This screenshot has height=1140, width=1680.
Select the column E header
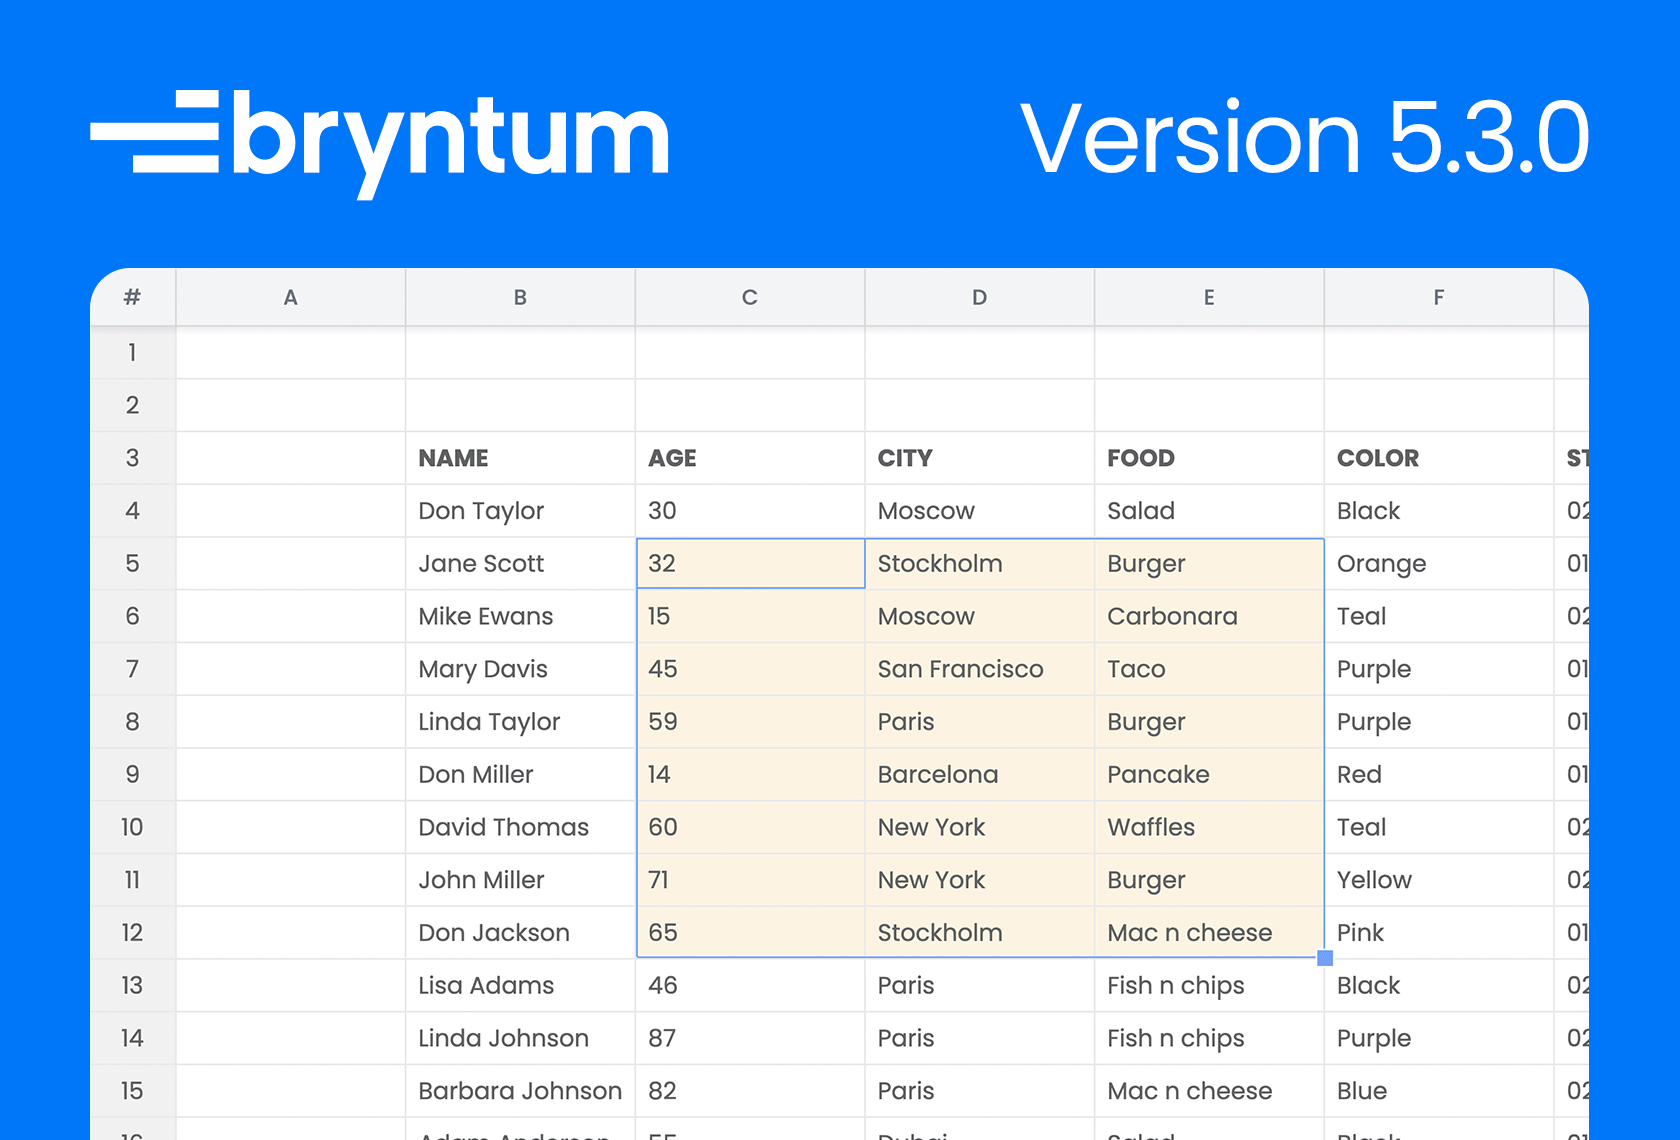point(1209,297)
